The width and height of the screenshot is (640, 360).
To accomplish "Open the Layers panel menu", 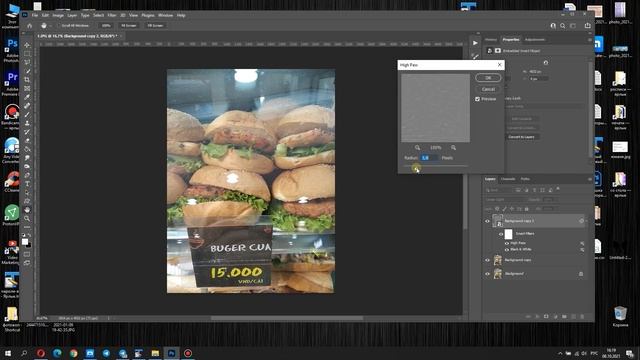I will [x=589, y=179].
